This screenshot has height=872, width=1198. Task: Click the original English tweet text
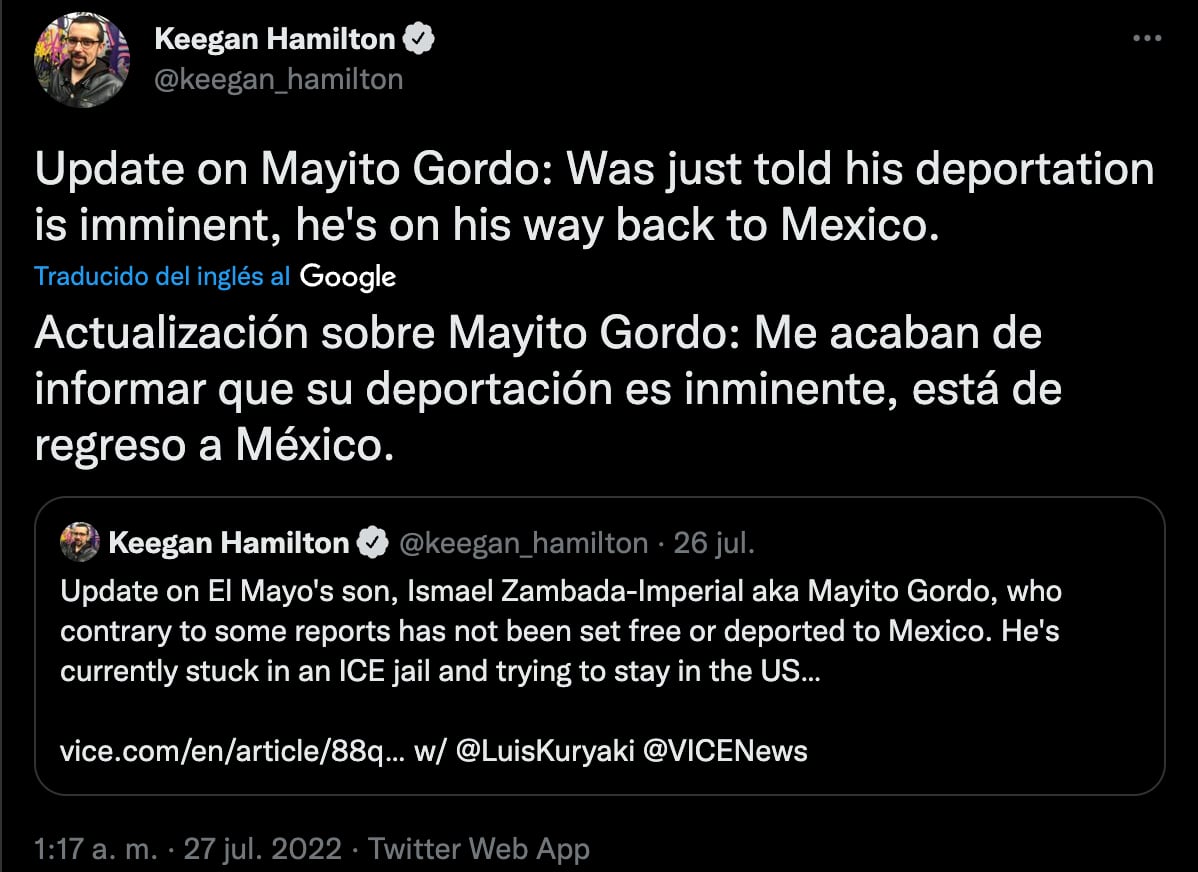pos(594,199)
